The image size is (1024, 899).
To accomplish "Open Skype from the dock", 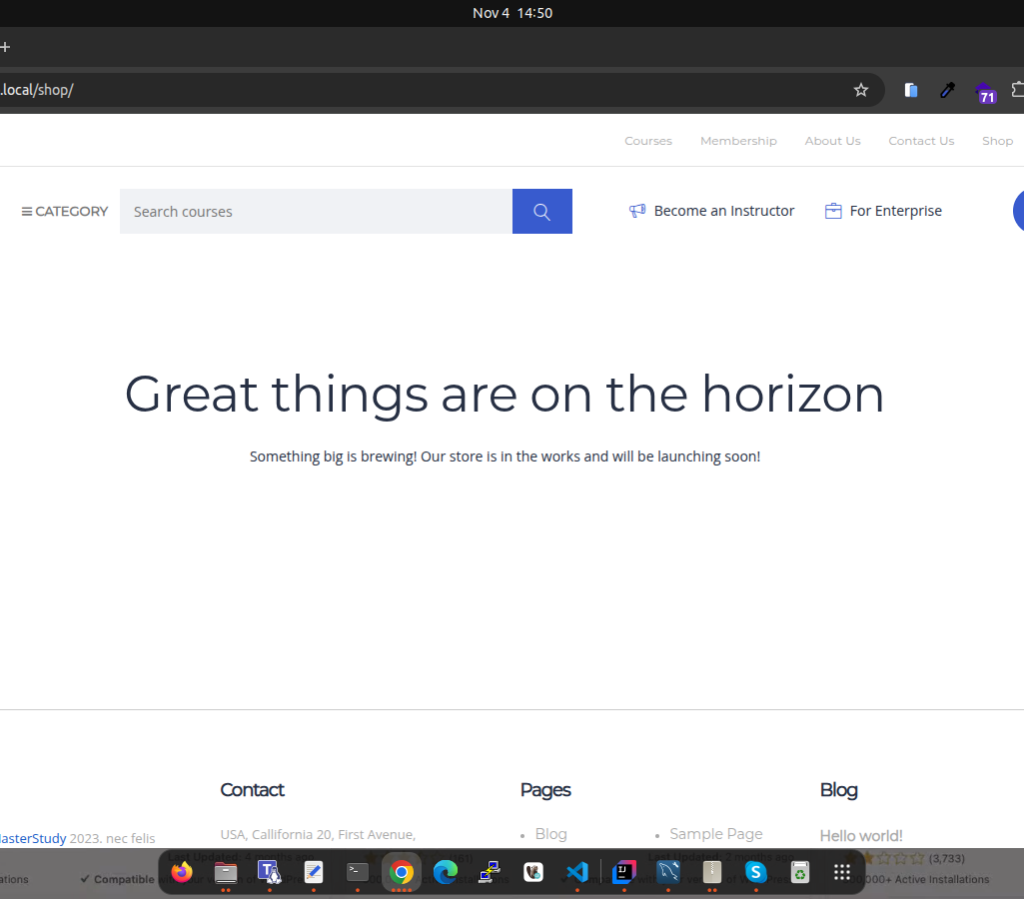I will (x=756, y=872).
